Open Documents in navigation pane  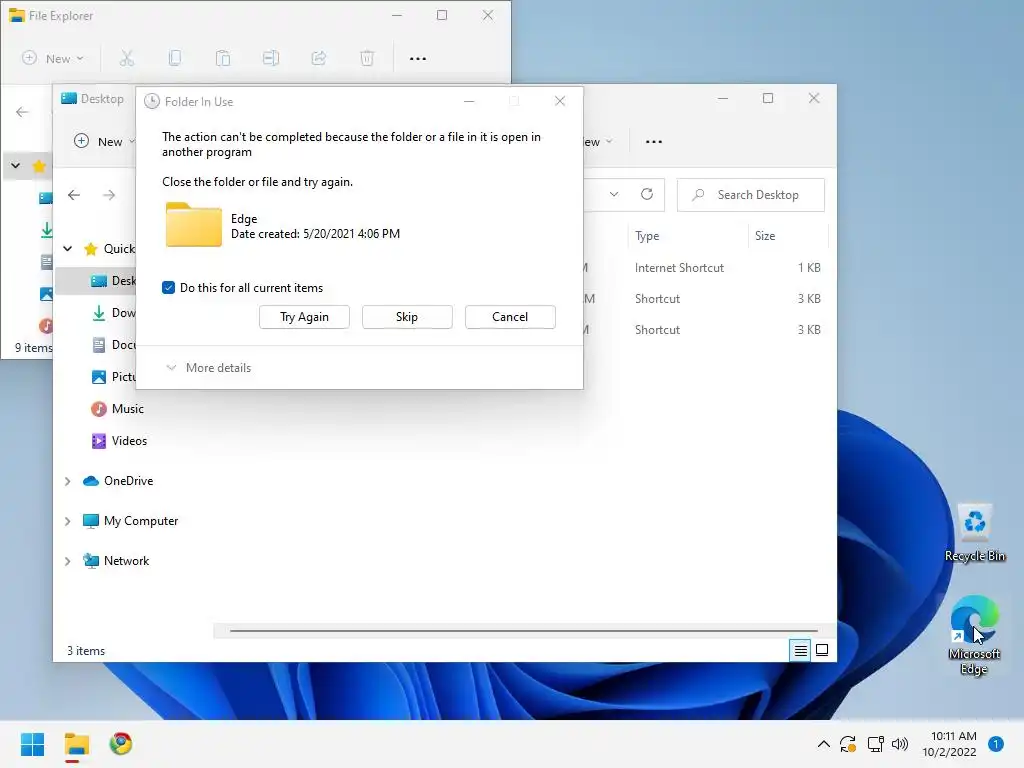pos(113,345)
